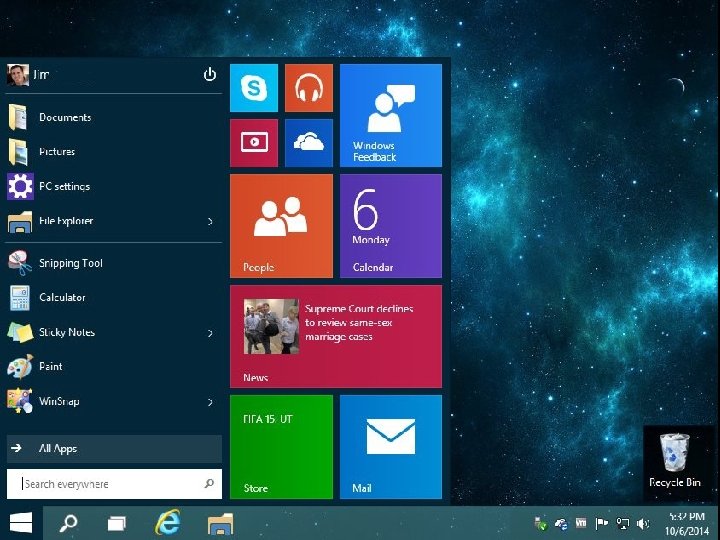Expand the Sticky Notes jump list arrow
This screenshot has height=540, width=720.
(210, 333)
